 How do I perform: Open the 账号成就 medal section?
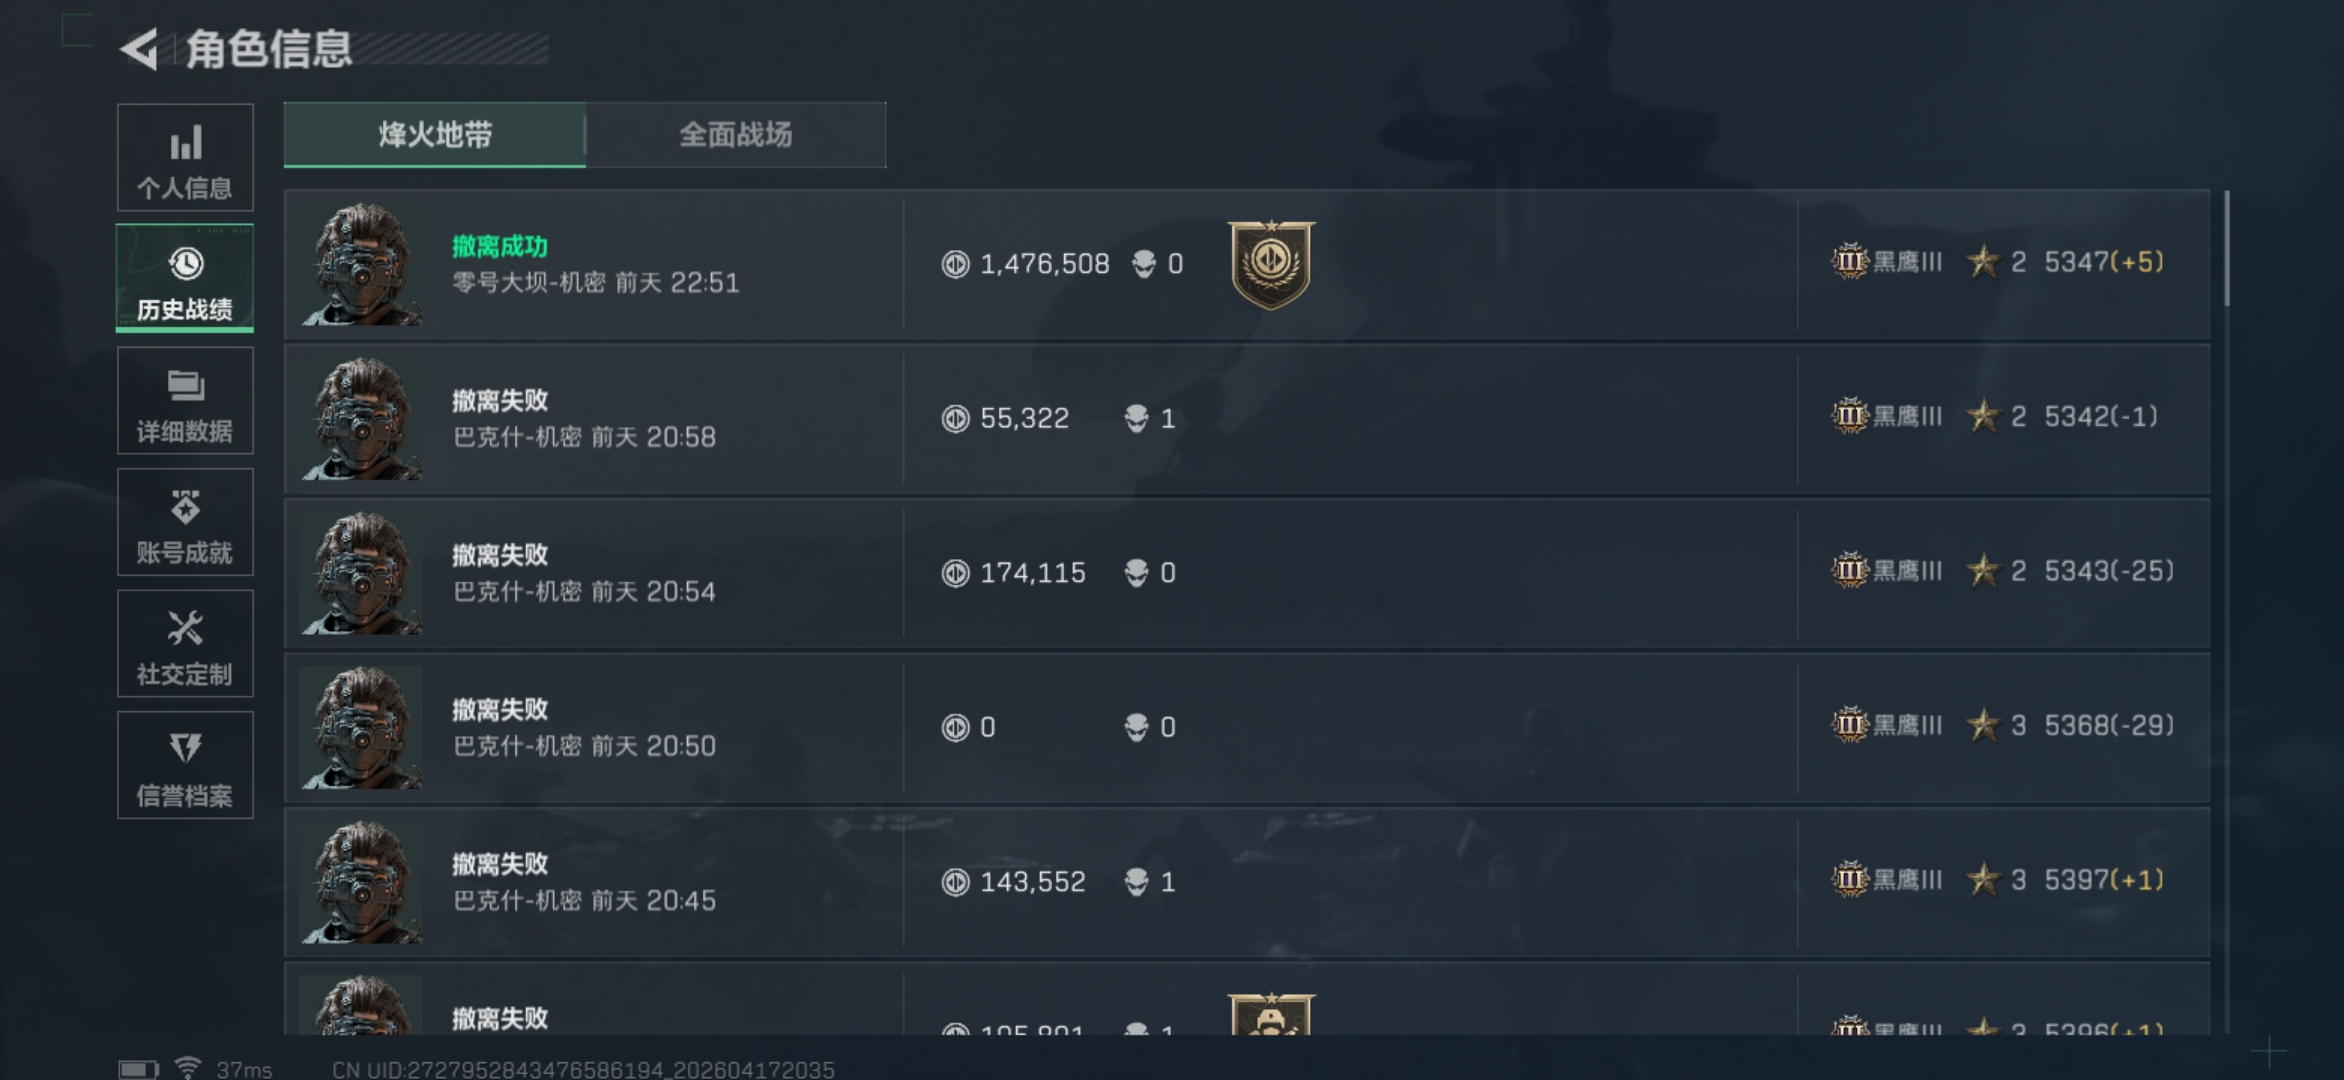185,522
